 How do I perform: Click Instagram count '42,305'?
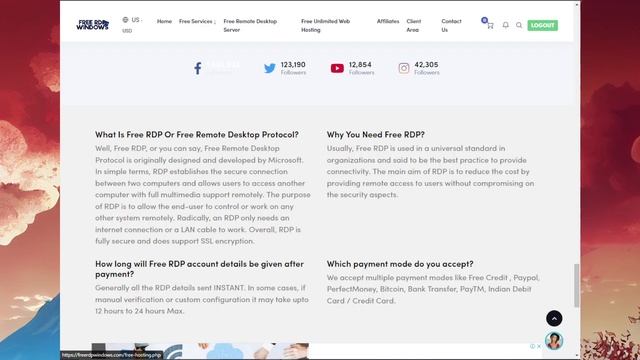pos(426,64)
